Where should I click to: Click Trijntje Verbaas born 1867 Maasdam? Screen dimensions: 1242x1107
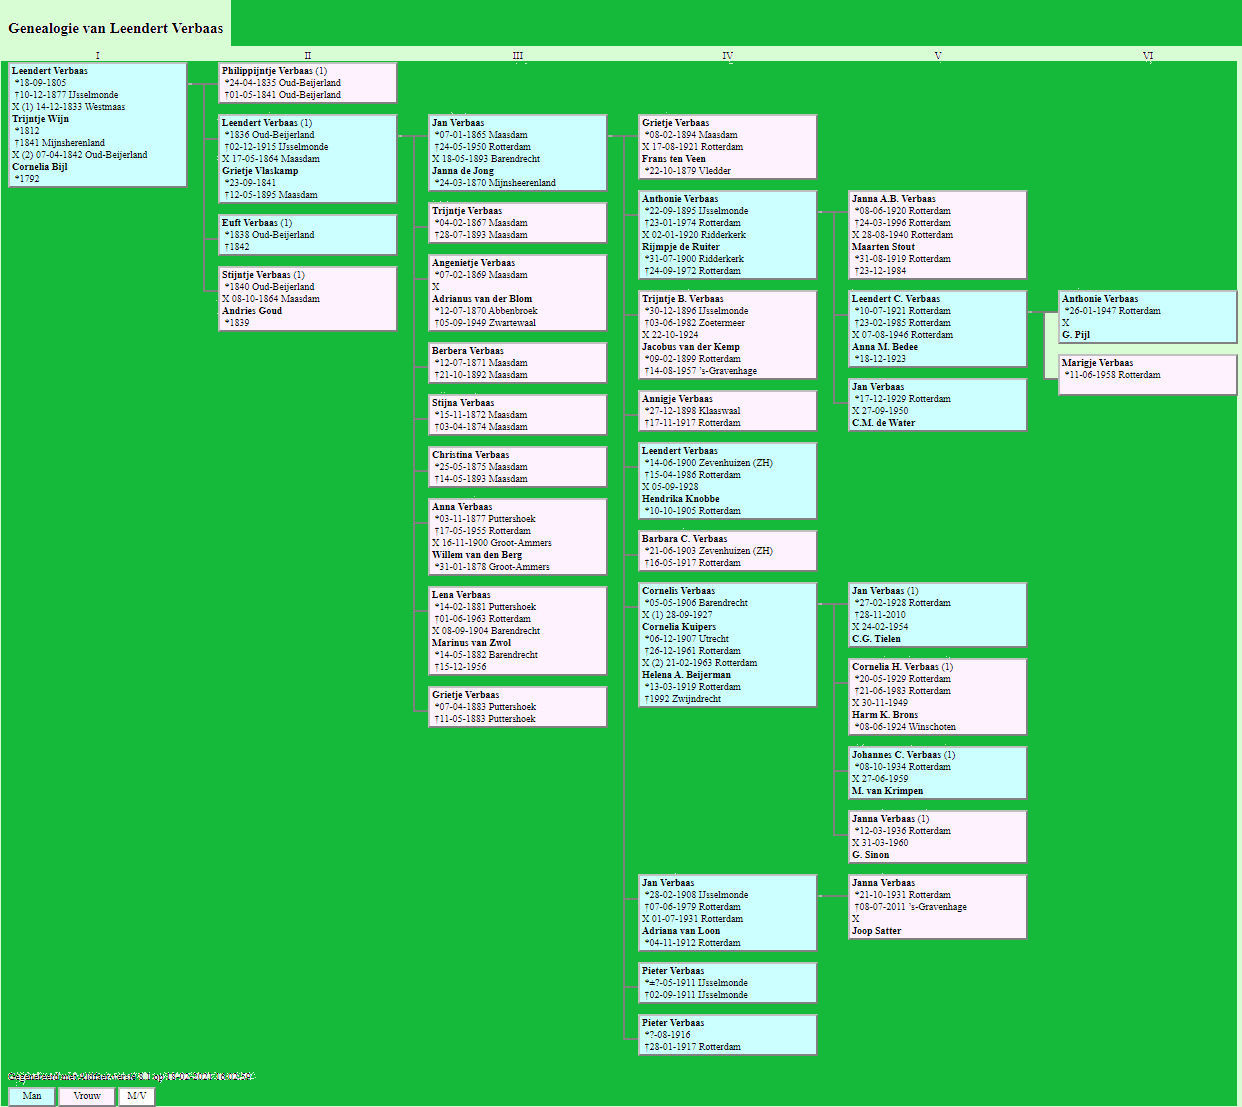click(517, 223)
